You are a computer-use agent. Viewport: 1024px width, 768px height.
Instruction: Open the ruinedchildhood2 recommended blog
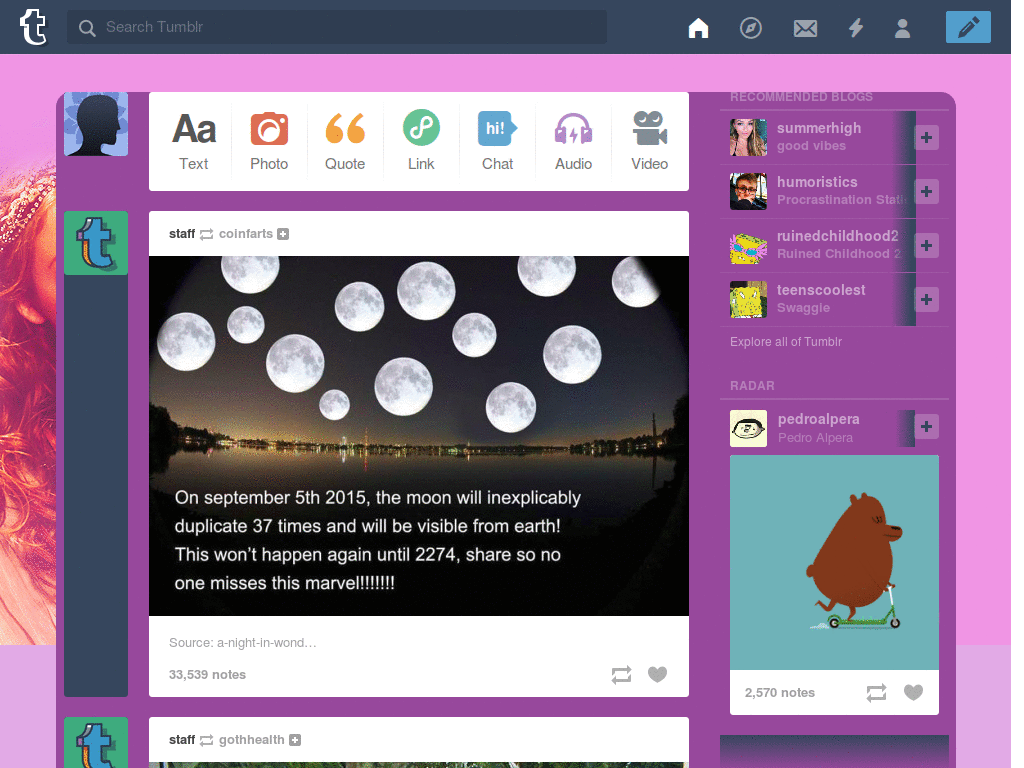coord(838,236)
